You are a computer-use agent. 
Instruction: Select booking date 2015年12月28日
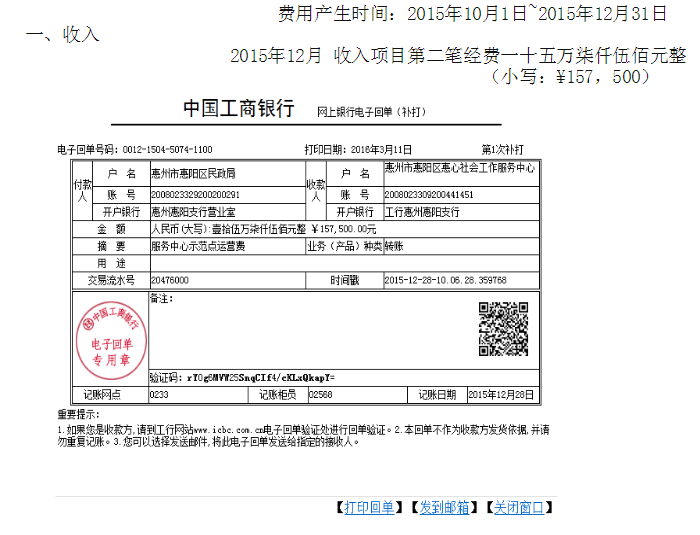500,395
